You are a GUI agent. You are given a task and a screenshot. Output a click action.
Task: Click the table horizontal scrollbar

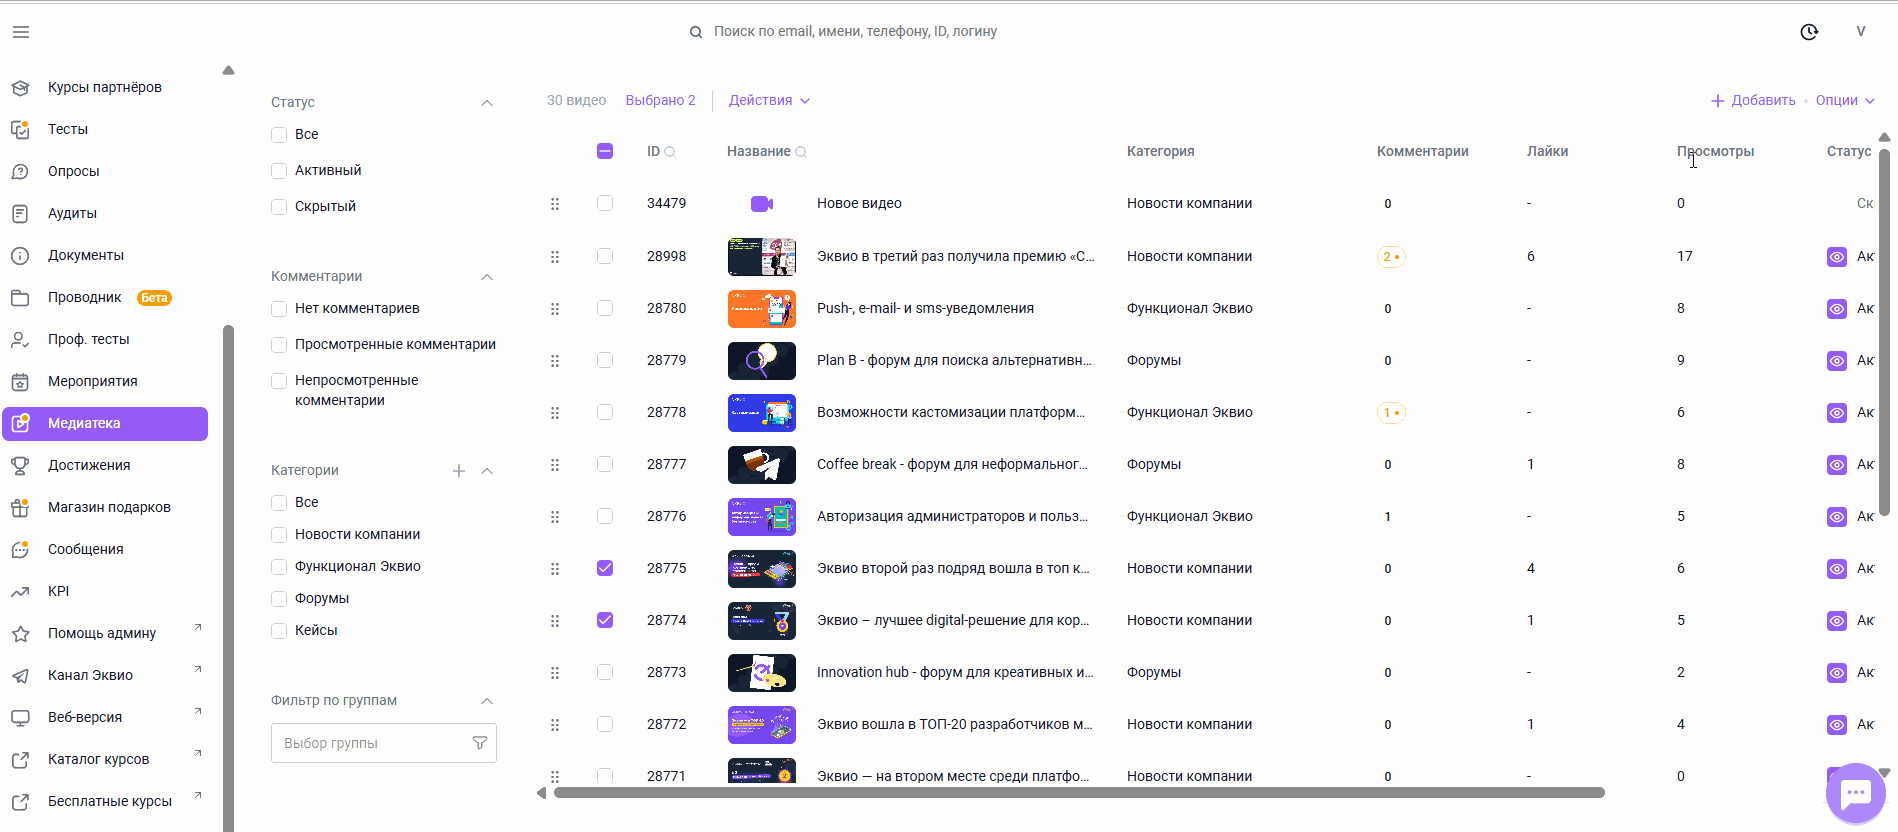click(x=1079, y=793)
